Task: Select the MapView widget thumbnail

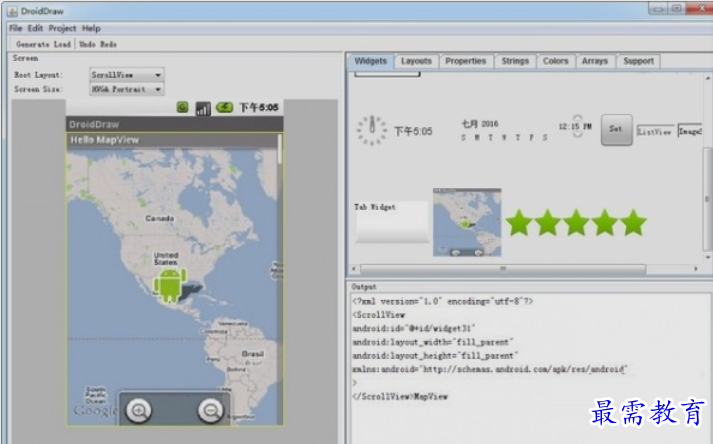Action: tap(467, 222)
